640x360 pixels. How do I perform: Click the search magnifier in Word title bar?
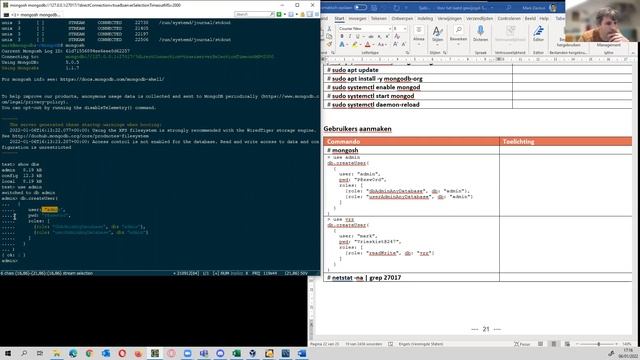point(509,7)
